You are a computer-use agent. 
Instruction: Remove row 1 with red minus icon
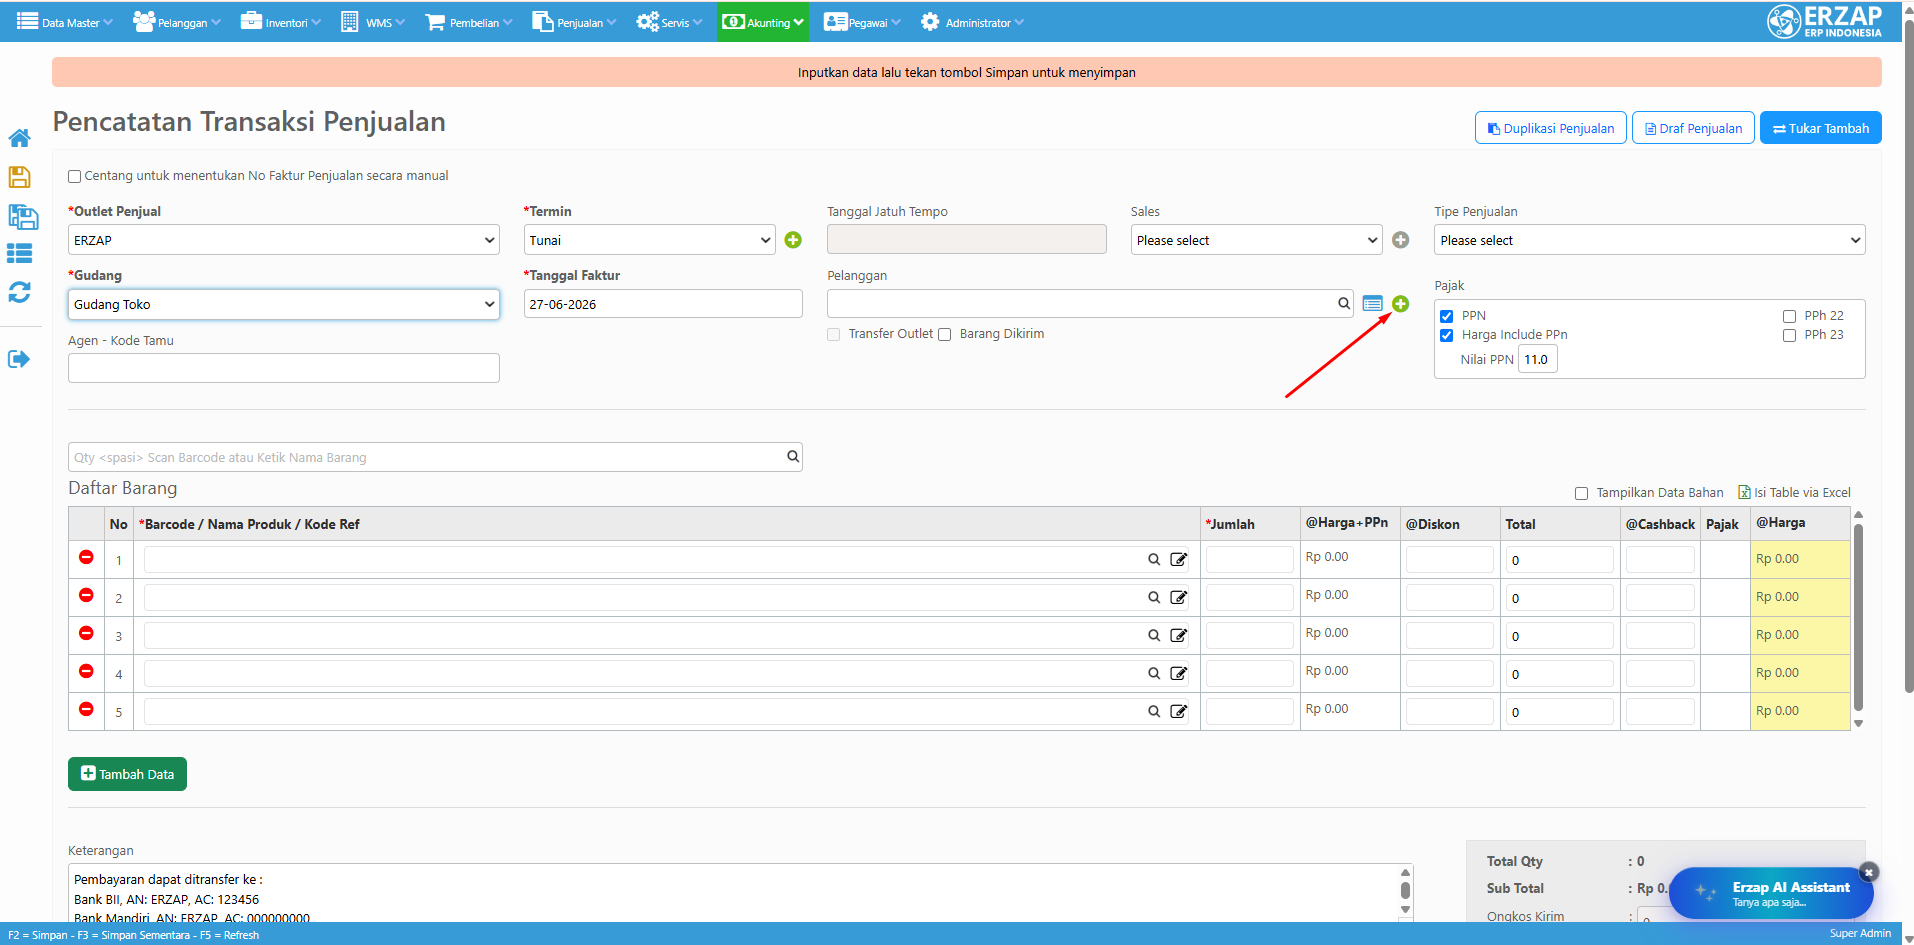[x=86, y=557]
